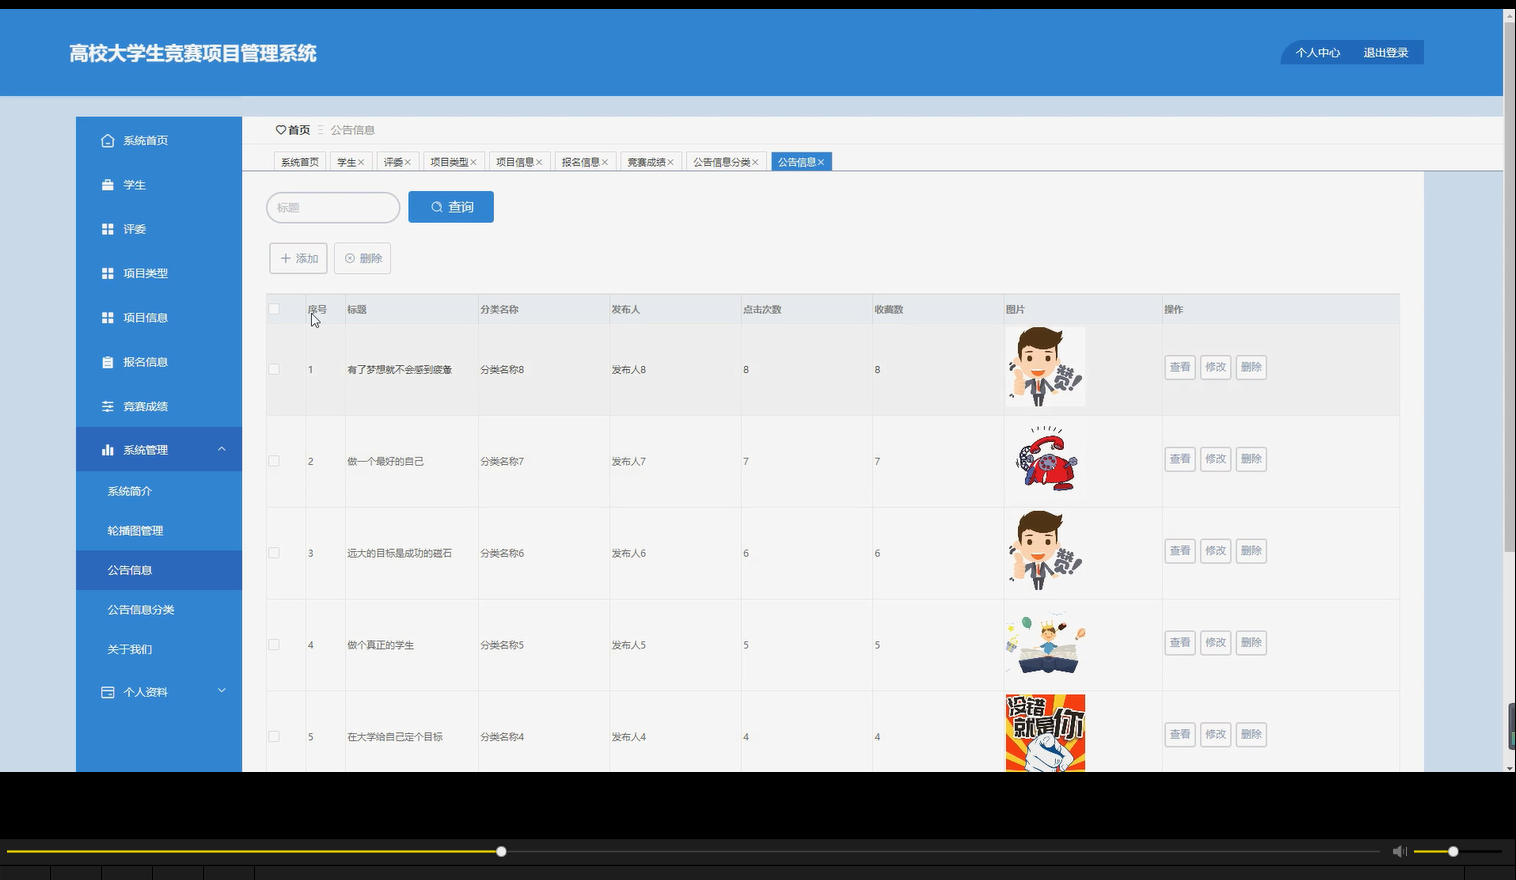Open 项目类型 using its sidebar icon
Screen dimensions: 1516x880
tap(108, 272)
